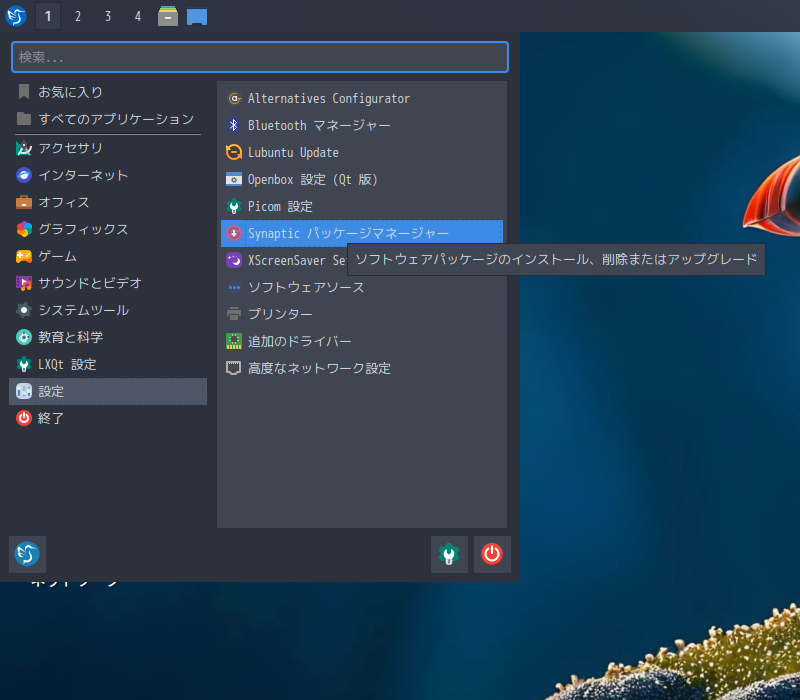Click the Synaptic download icon

(234, 234)
